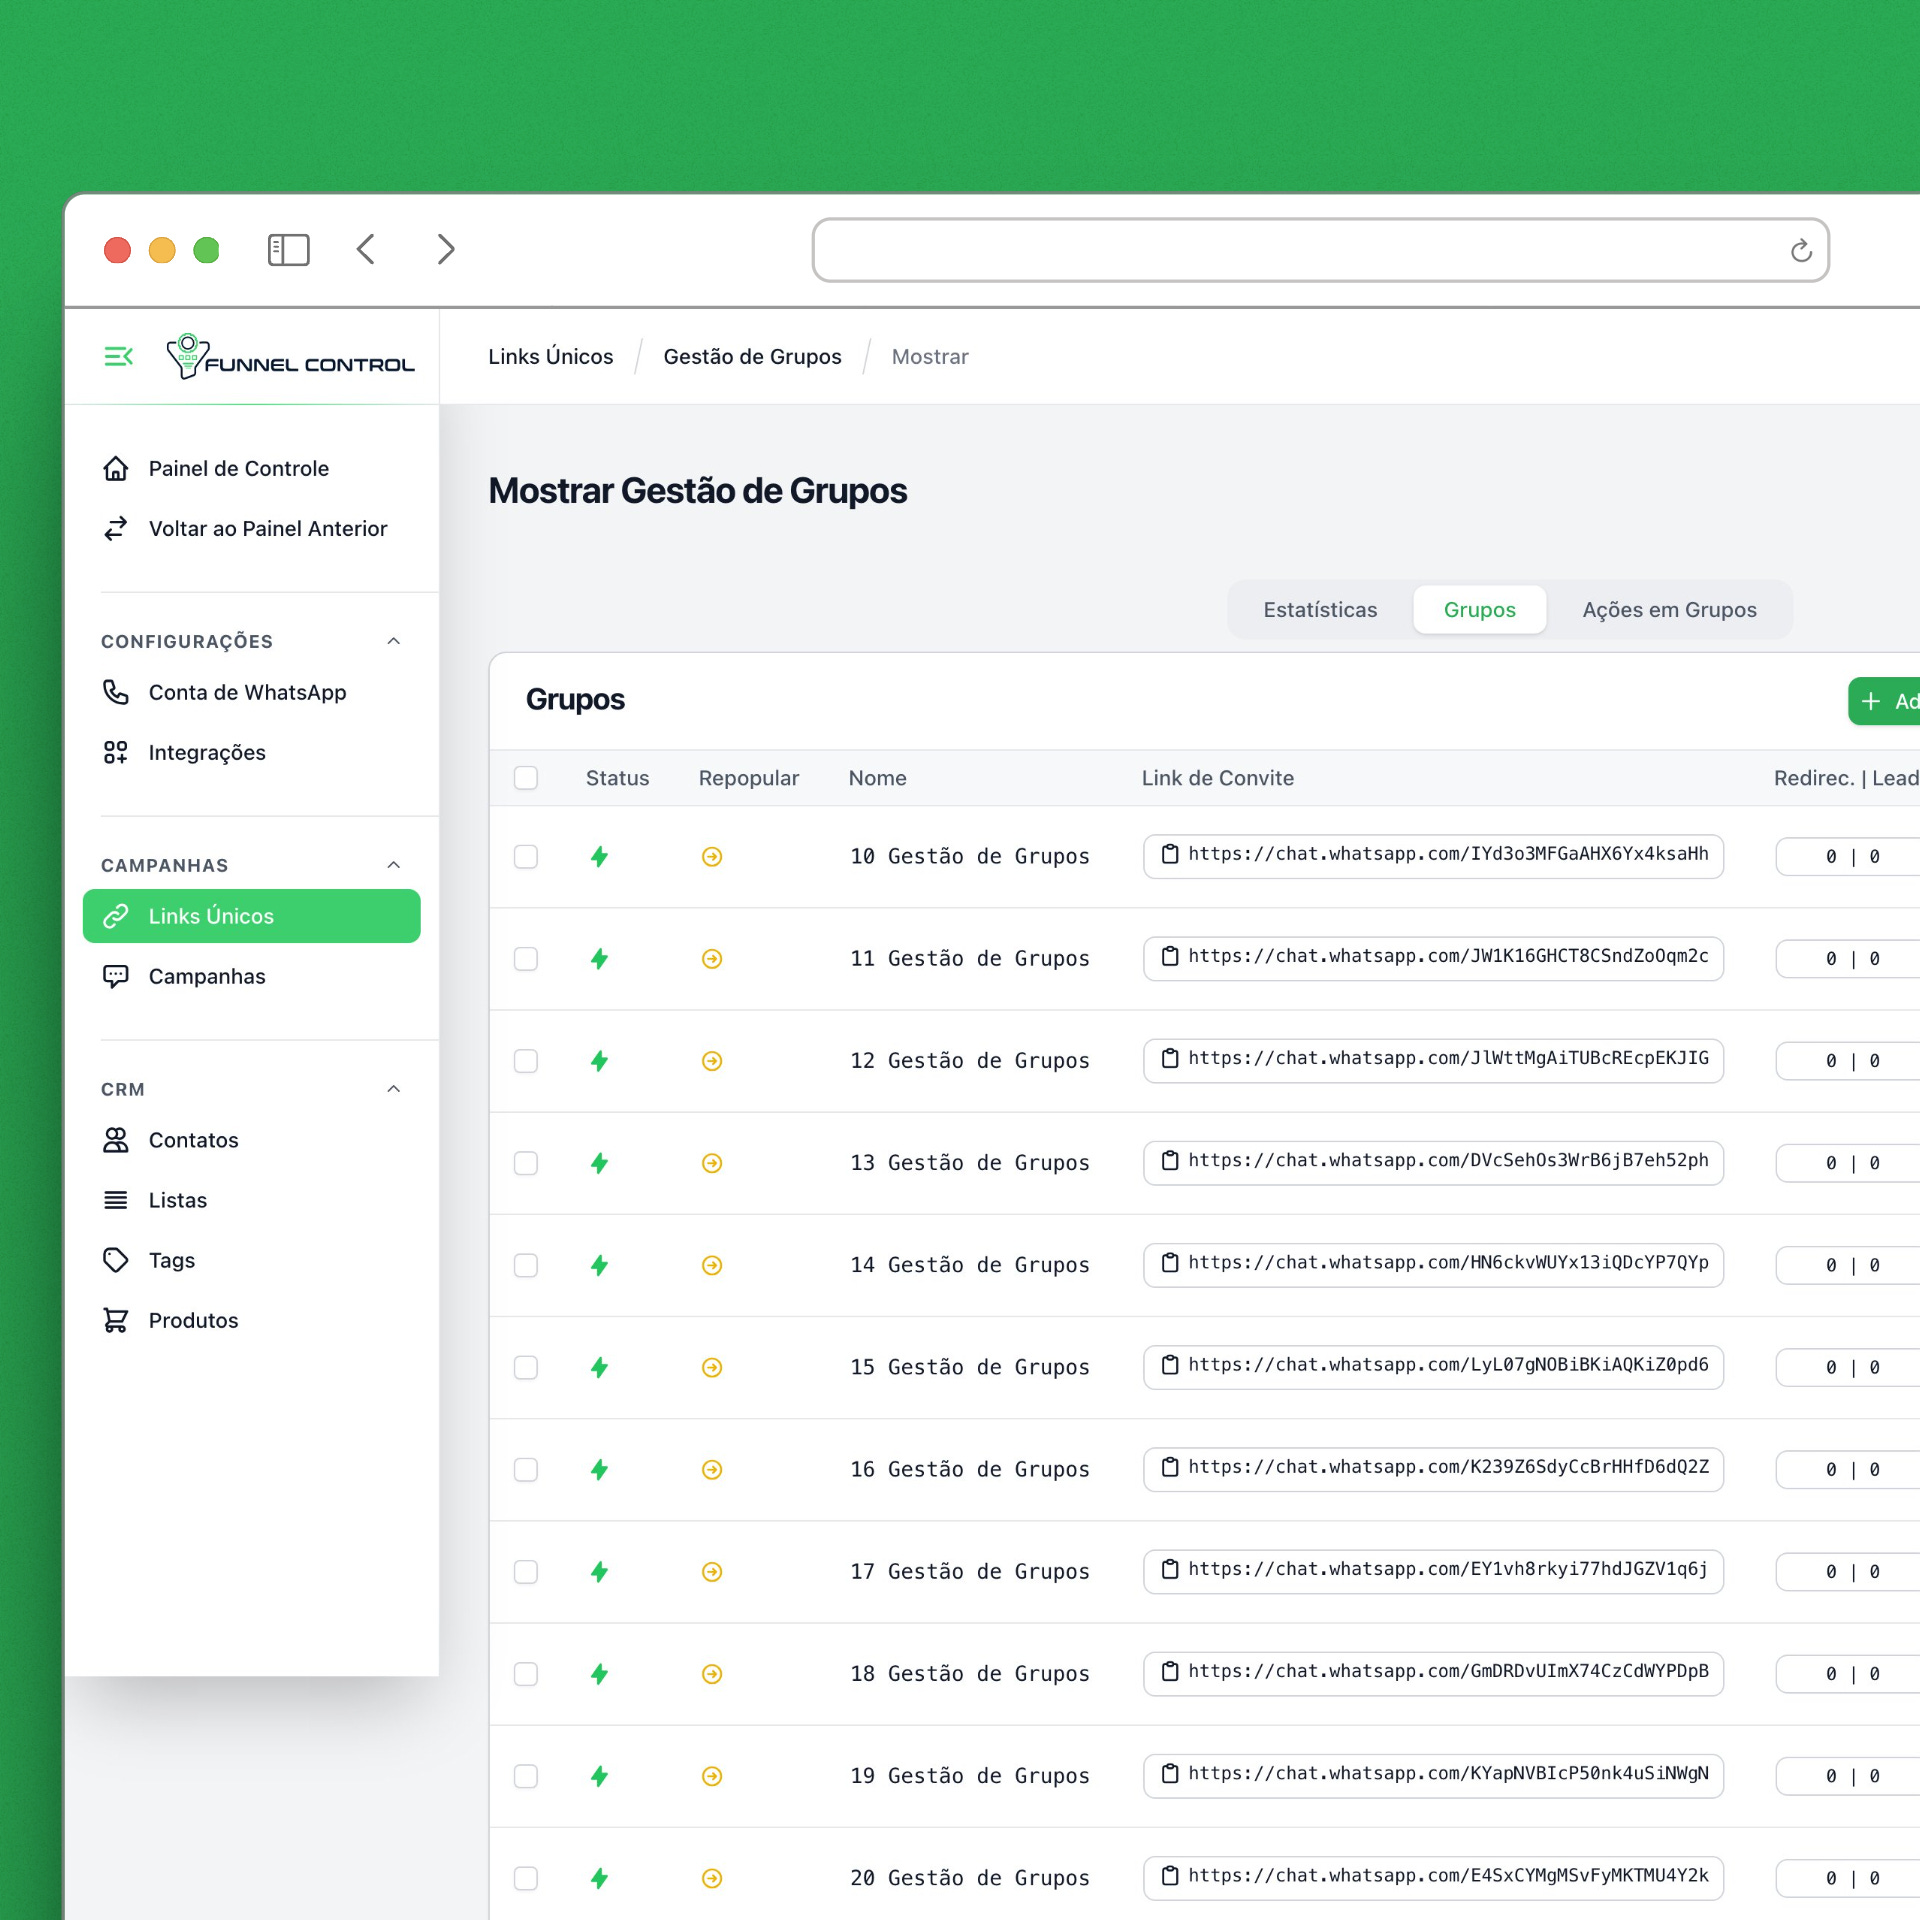Click the browser address bar

(1320, 250)
